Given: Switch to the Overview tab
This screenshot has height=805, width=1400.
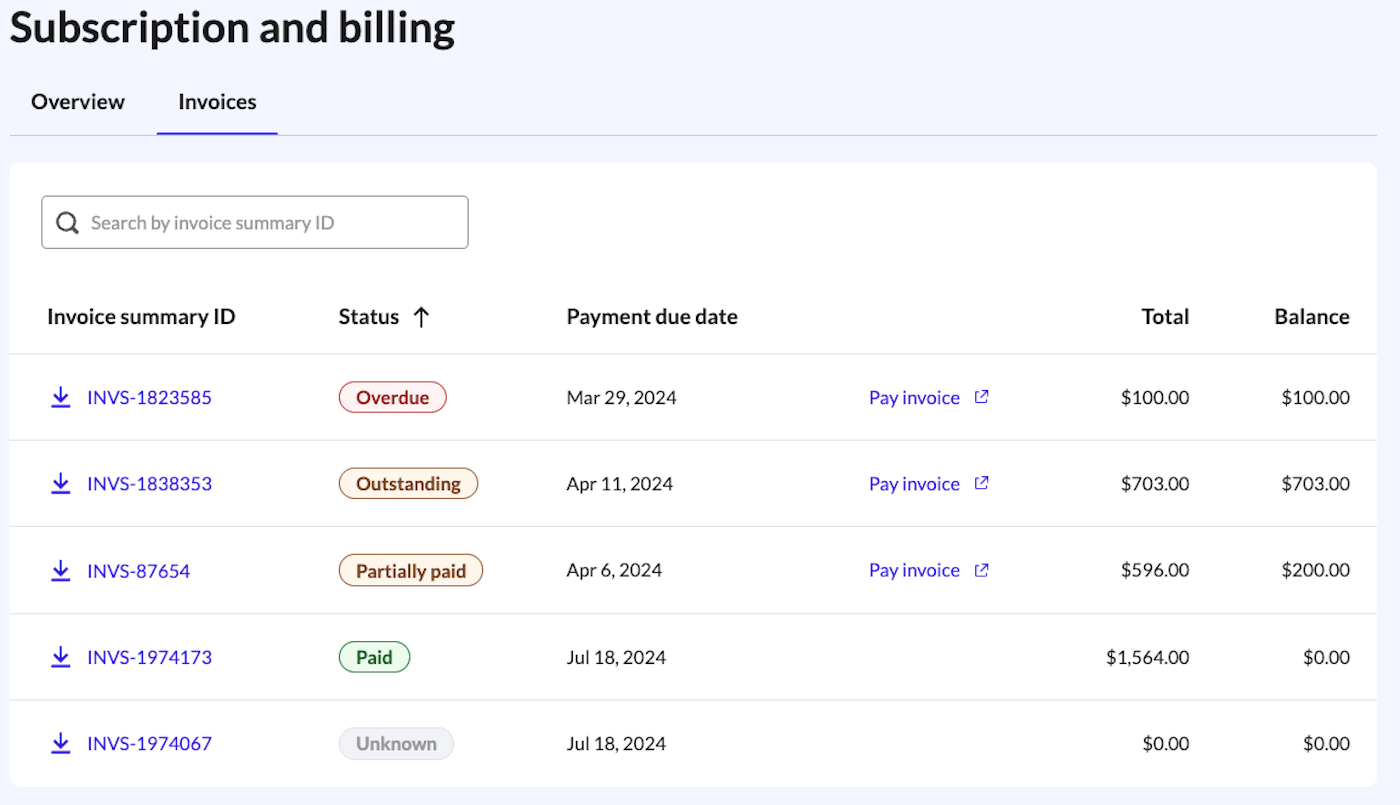Looking at the screenshot, I should pyautogui.click(x=78, y=102).
